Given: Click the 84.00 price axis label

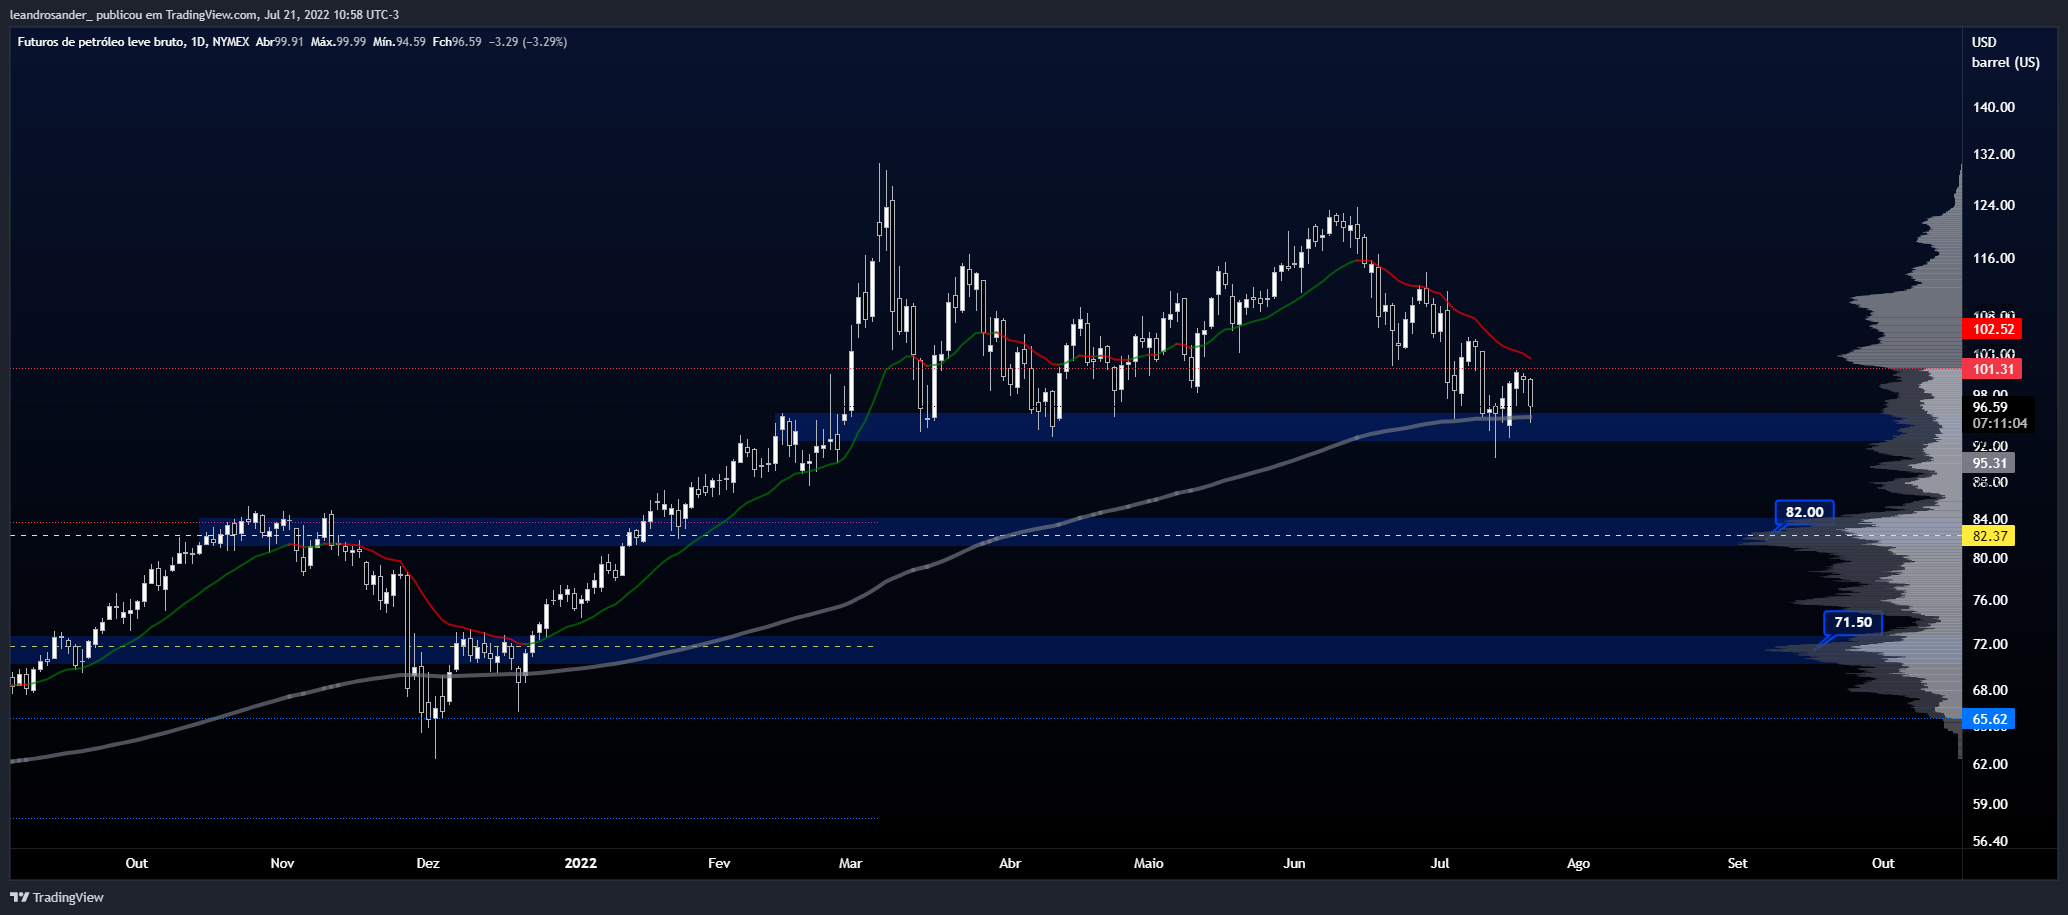Looking at the screenshot, I should pyautogui.click(x=1990, y=519).
